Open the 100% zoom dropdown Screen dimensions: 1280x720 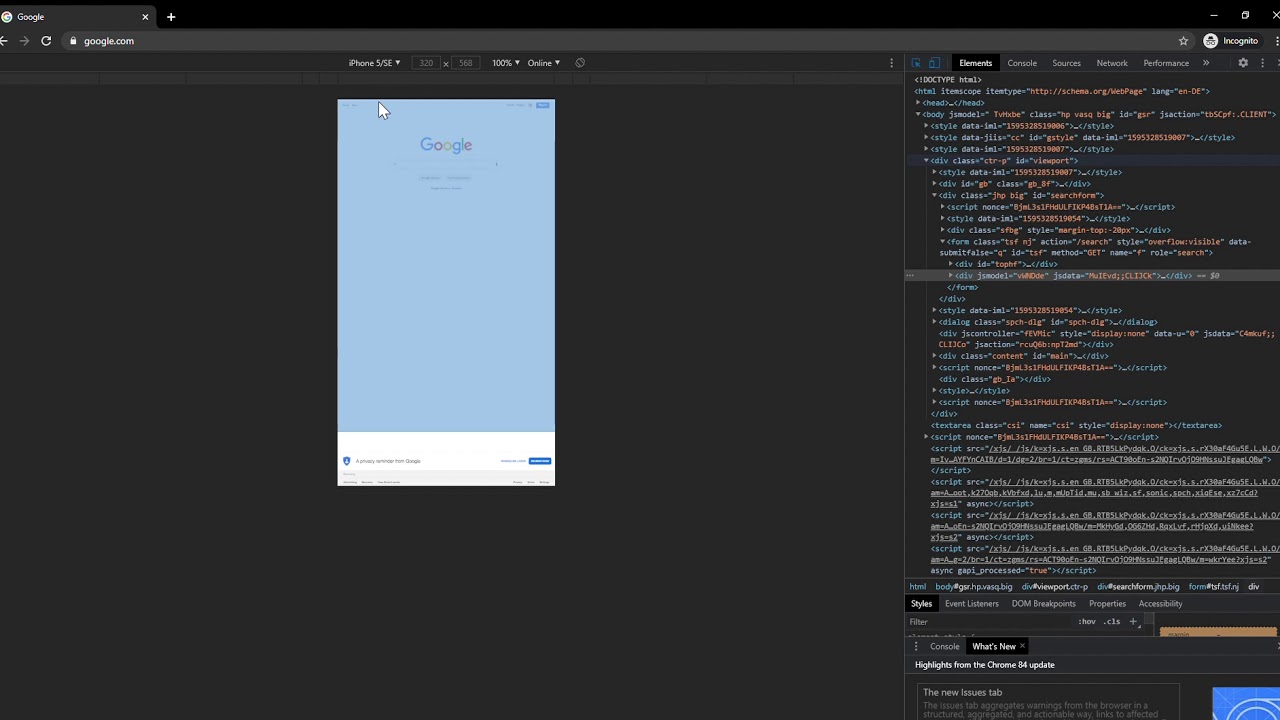click(505, 63)
